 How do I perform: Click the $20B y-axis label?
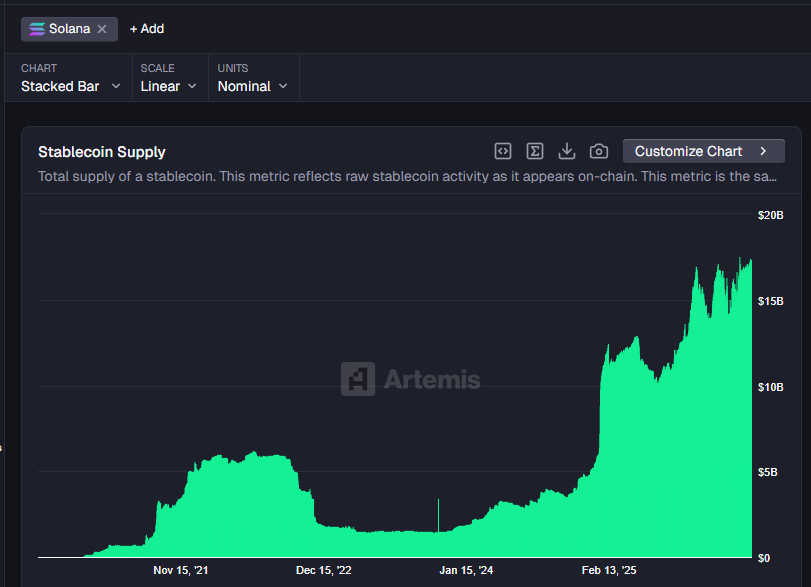coord(770,215)
